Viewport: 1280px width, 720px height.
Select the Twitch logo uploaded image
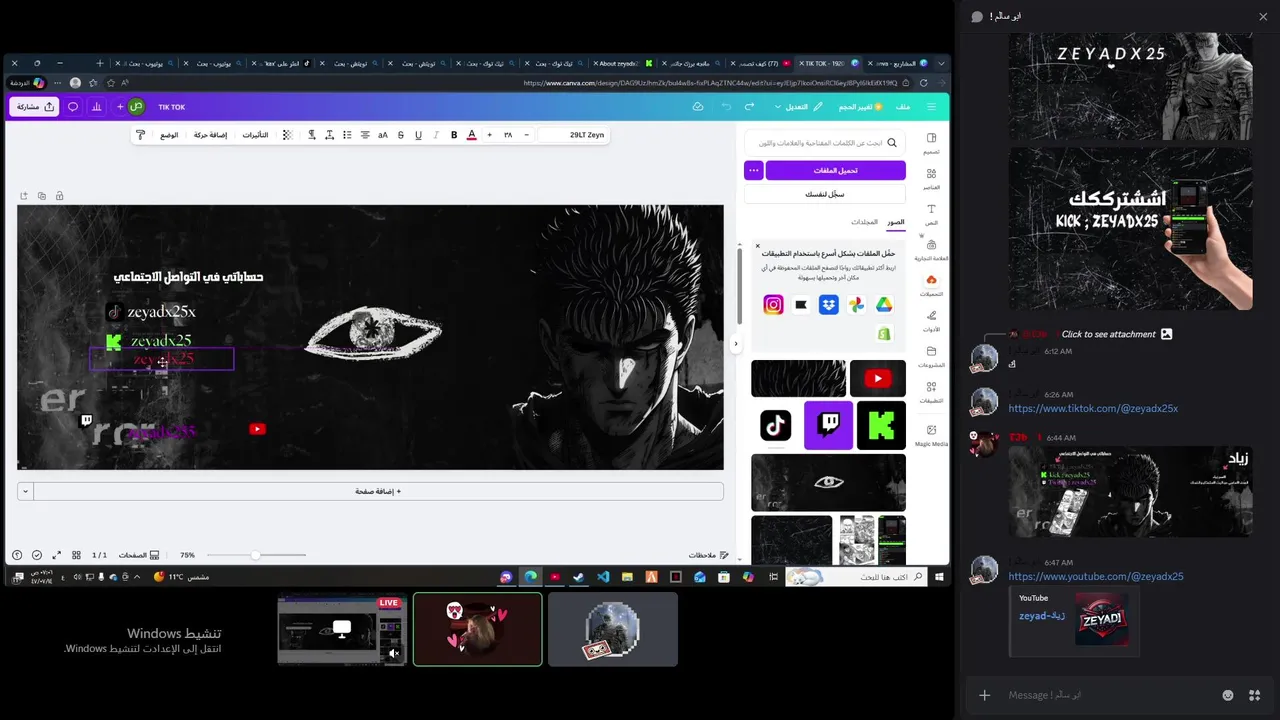829,425
